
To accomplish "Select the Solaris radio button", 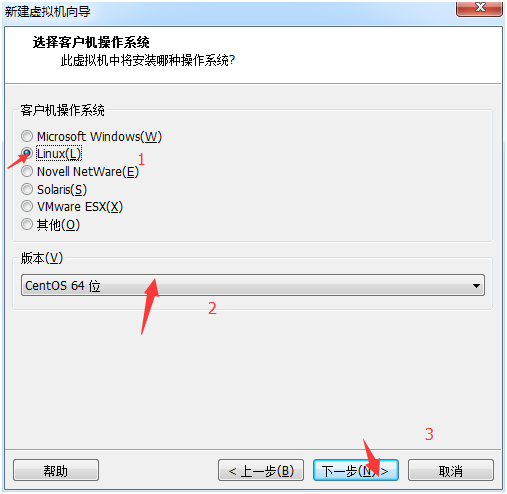I will 27,189.
